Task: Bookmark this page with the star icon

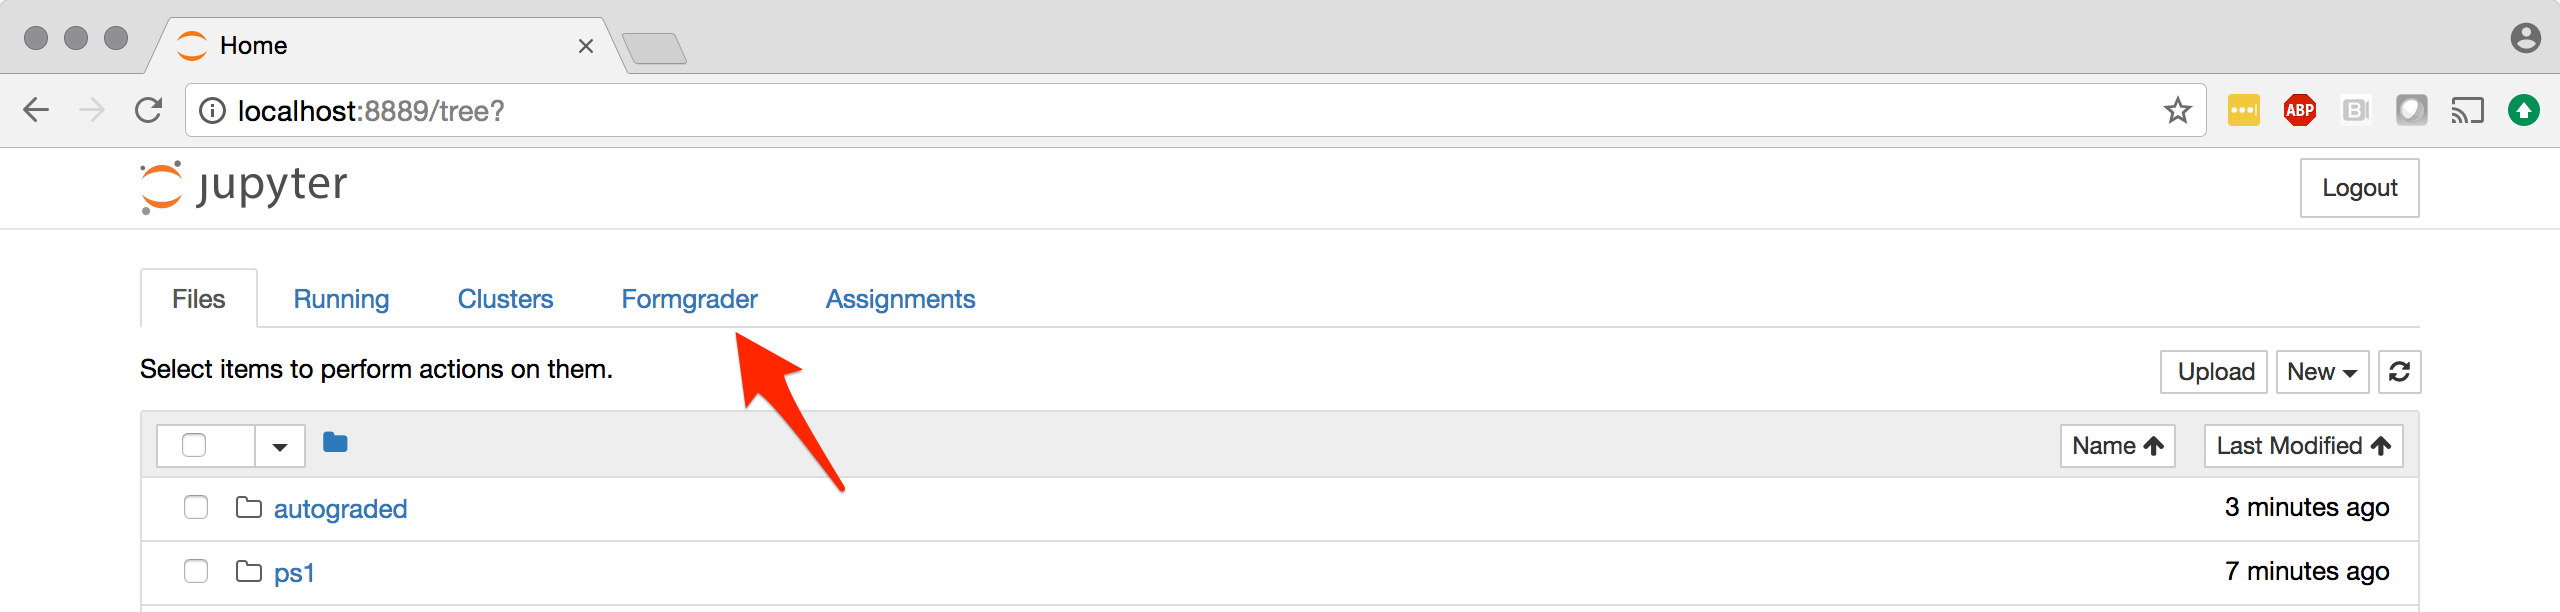Action: tap(2177, 111)
